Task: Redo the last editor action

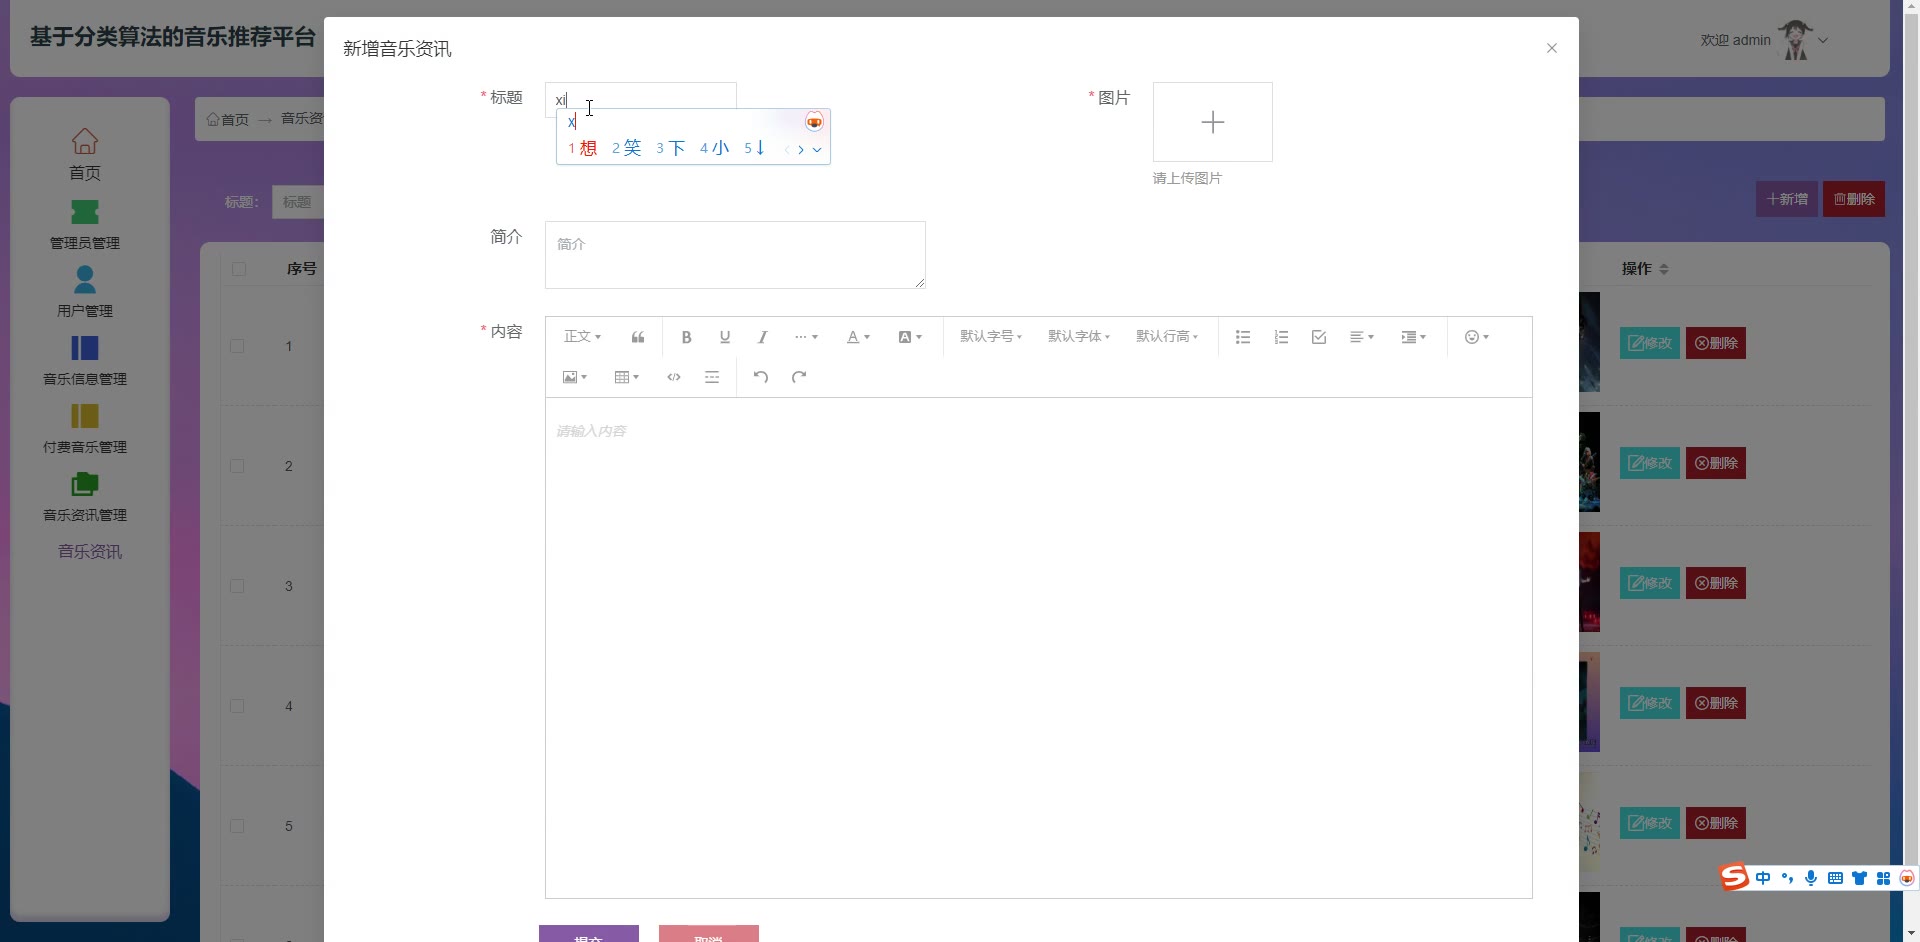Action: tap(799, 377)
